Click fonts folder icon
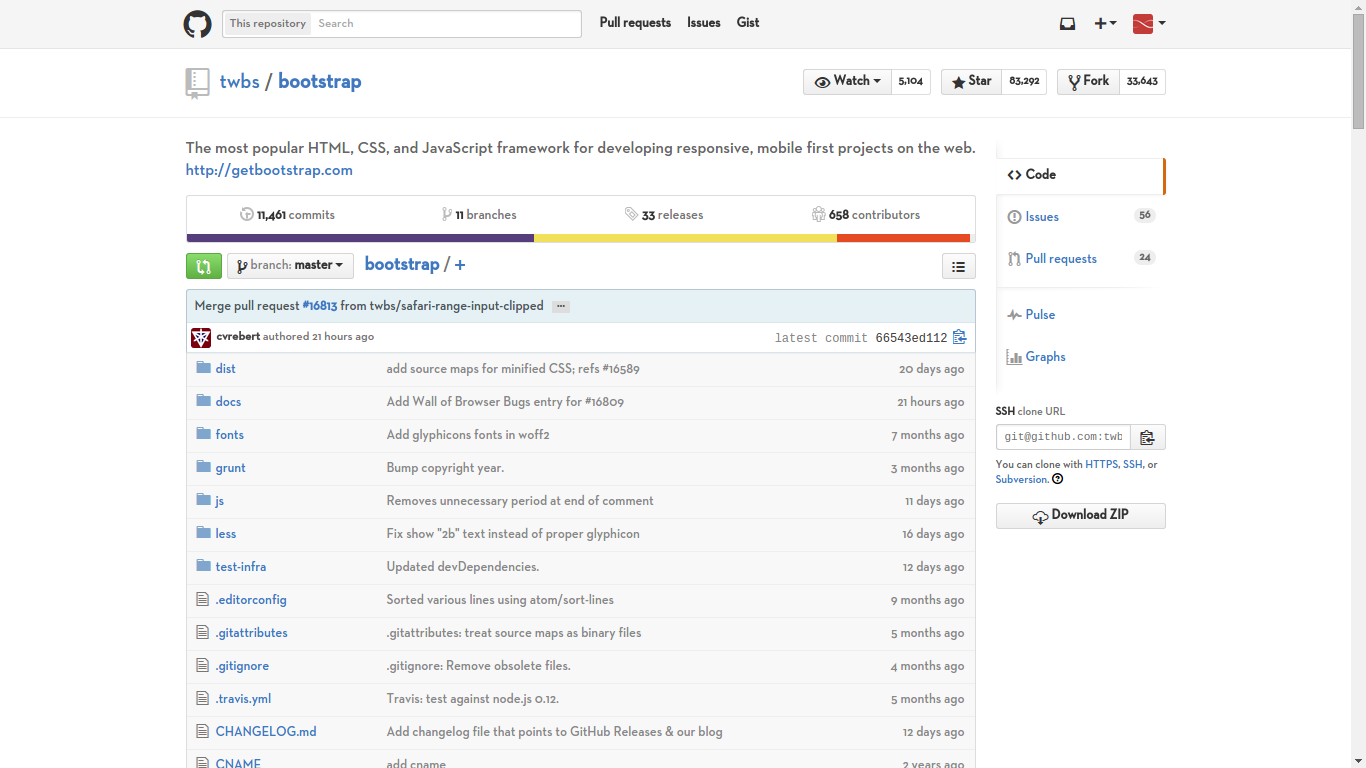The width and height of the screenshot is (1366, 768). pyautogui.click(x=204, y=434)
